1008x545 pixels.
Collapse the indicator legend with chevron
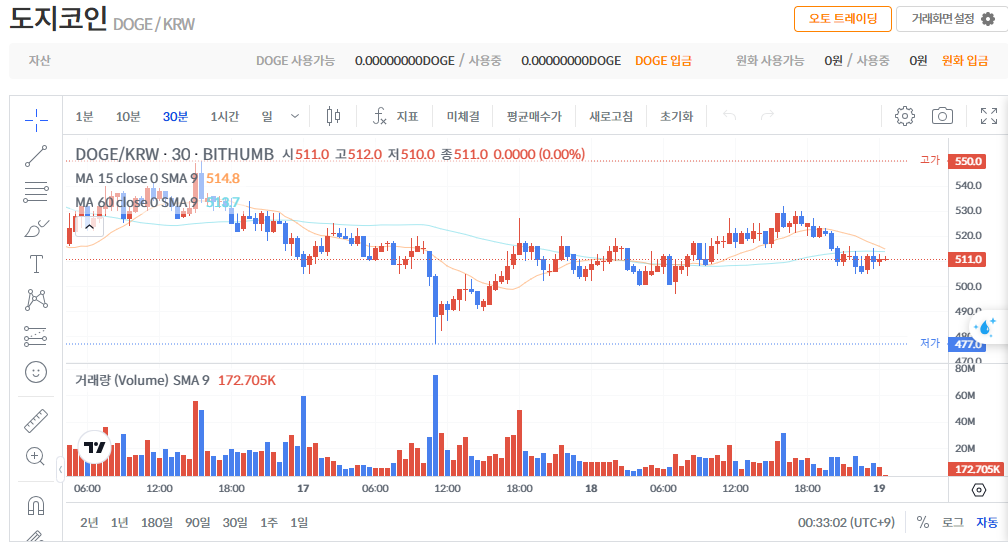[89, 226]
